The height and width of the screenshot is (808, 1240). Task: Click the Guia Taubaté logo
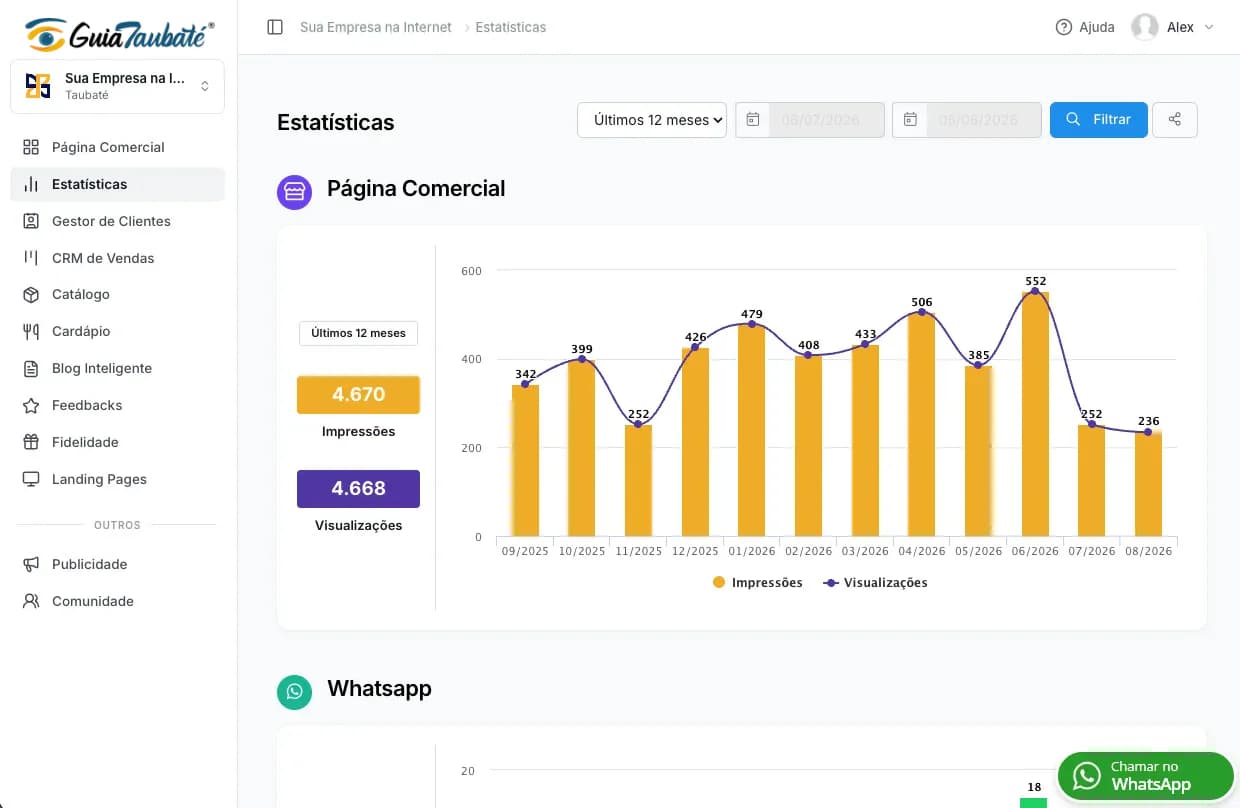pos(119,35)
